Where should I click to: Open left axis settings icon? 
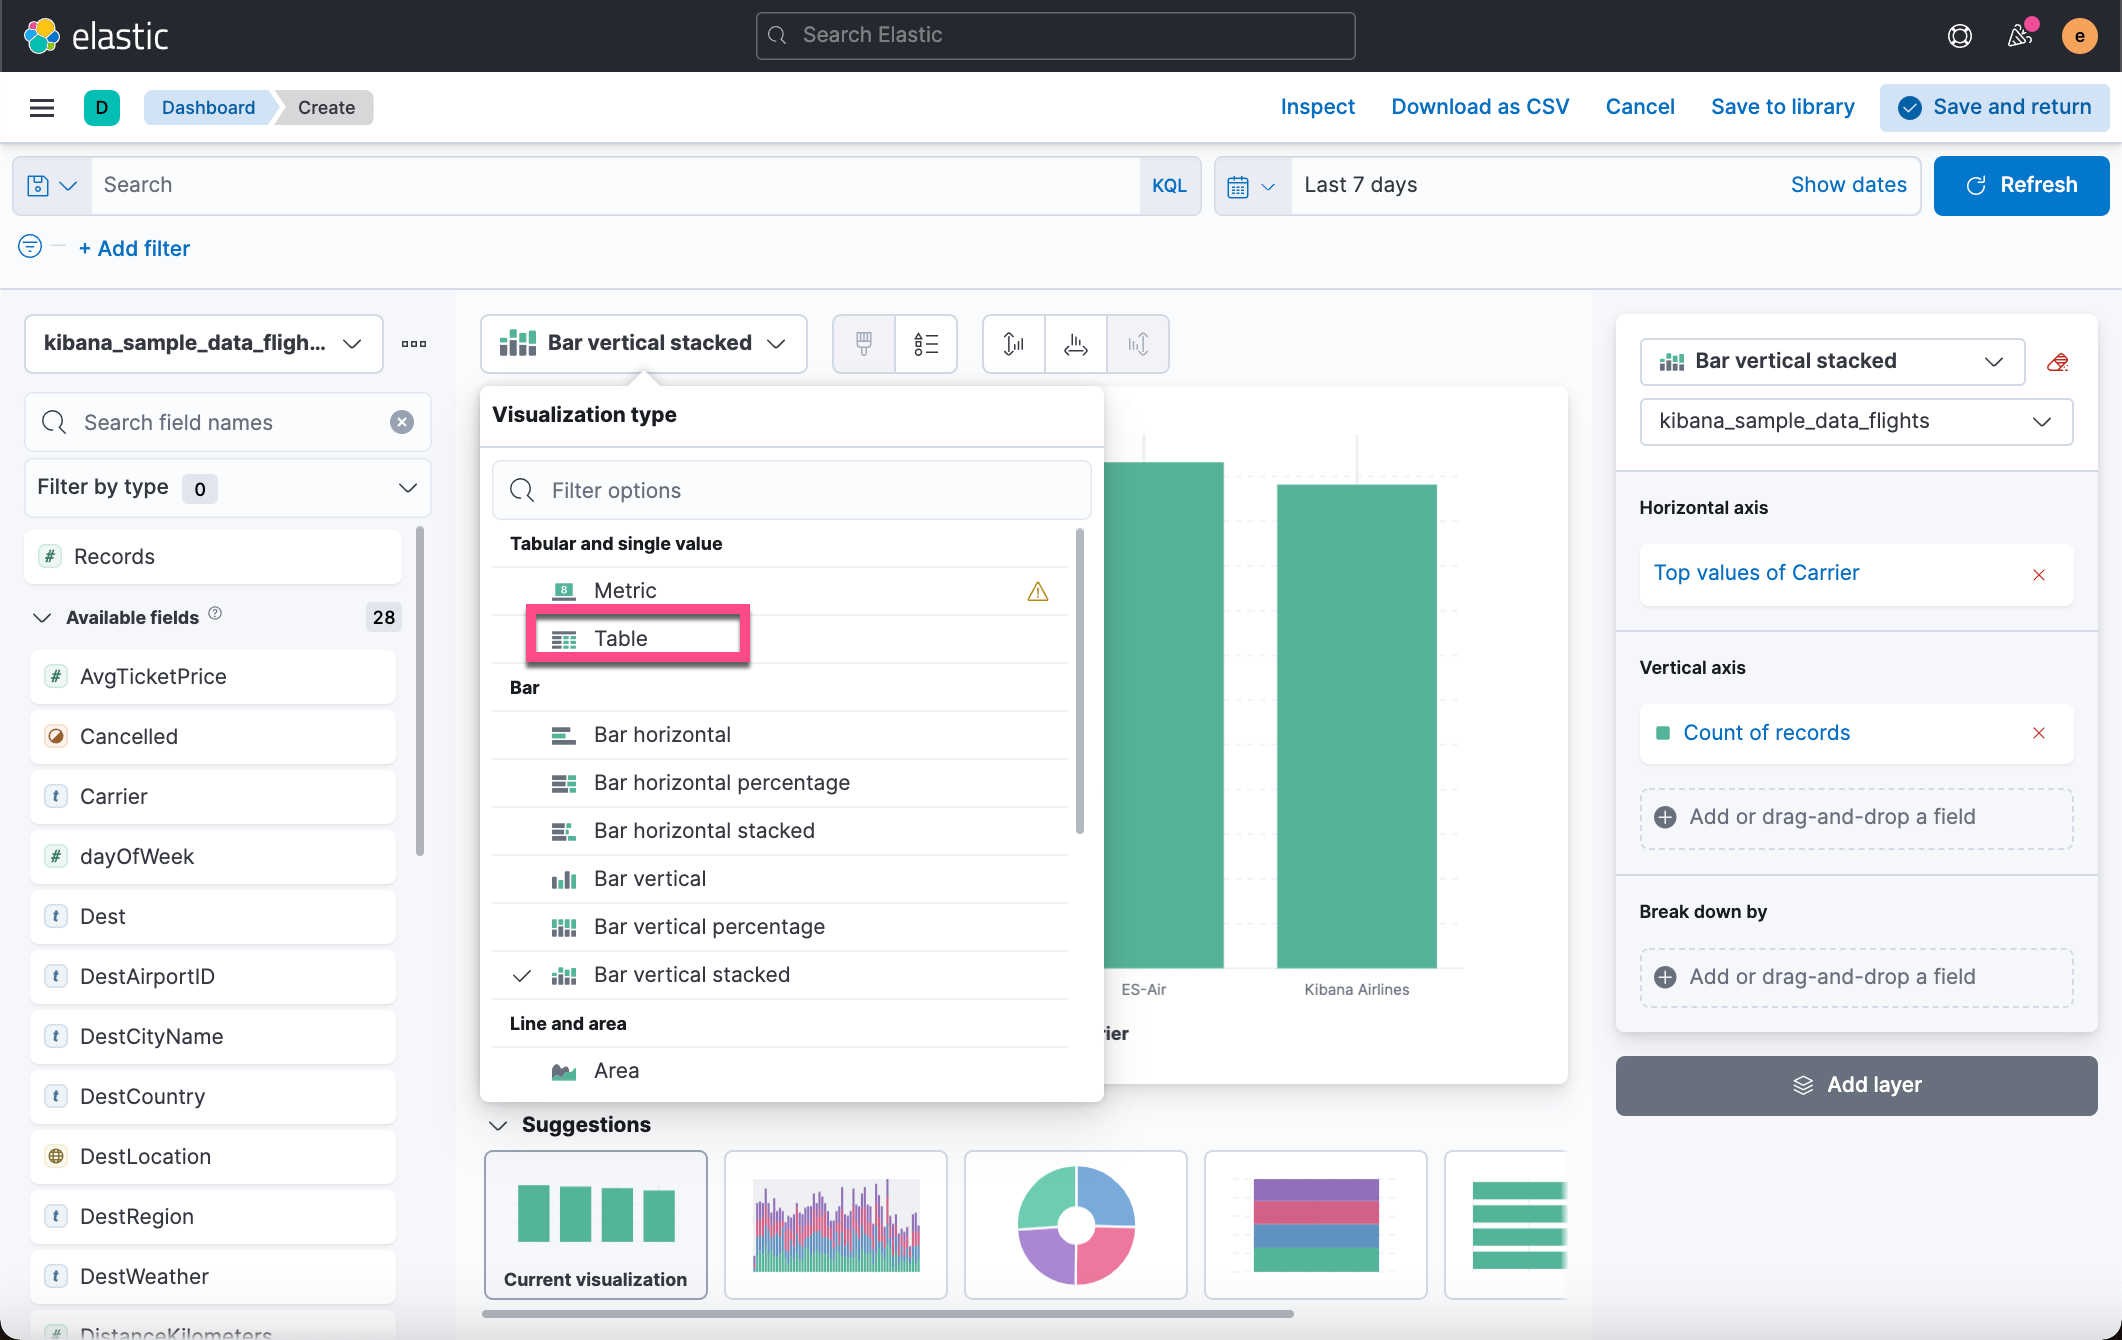tap(1013, 344)
